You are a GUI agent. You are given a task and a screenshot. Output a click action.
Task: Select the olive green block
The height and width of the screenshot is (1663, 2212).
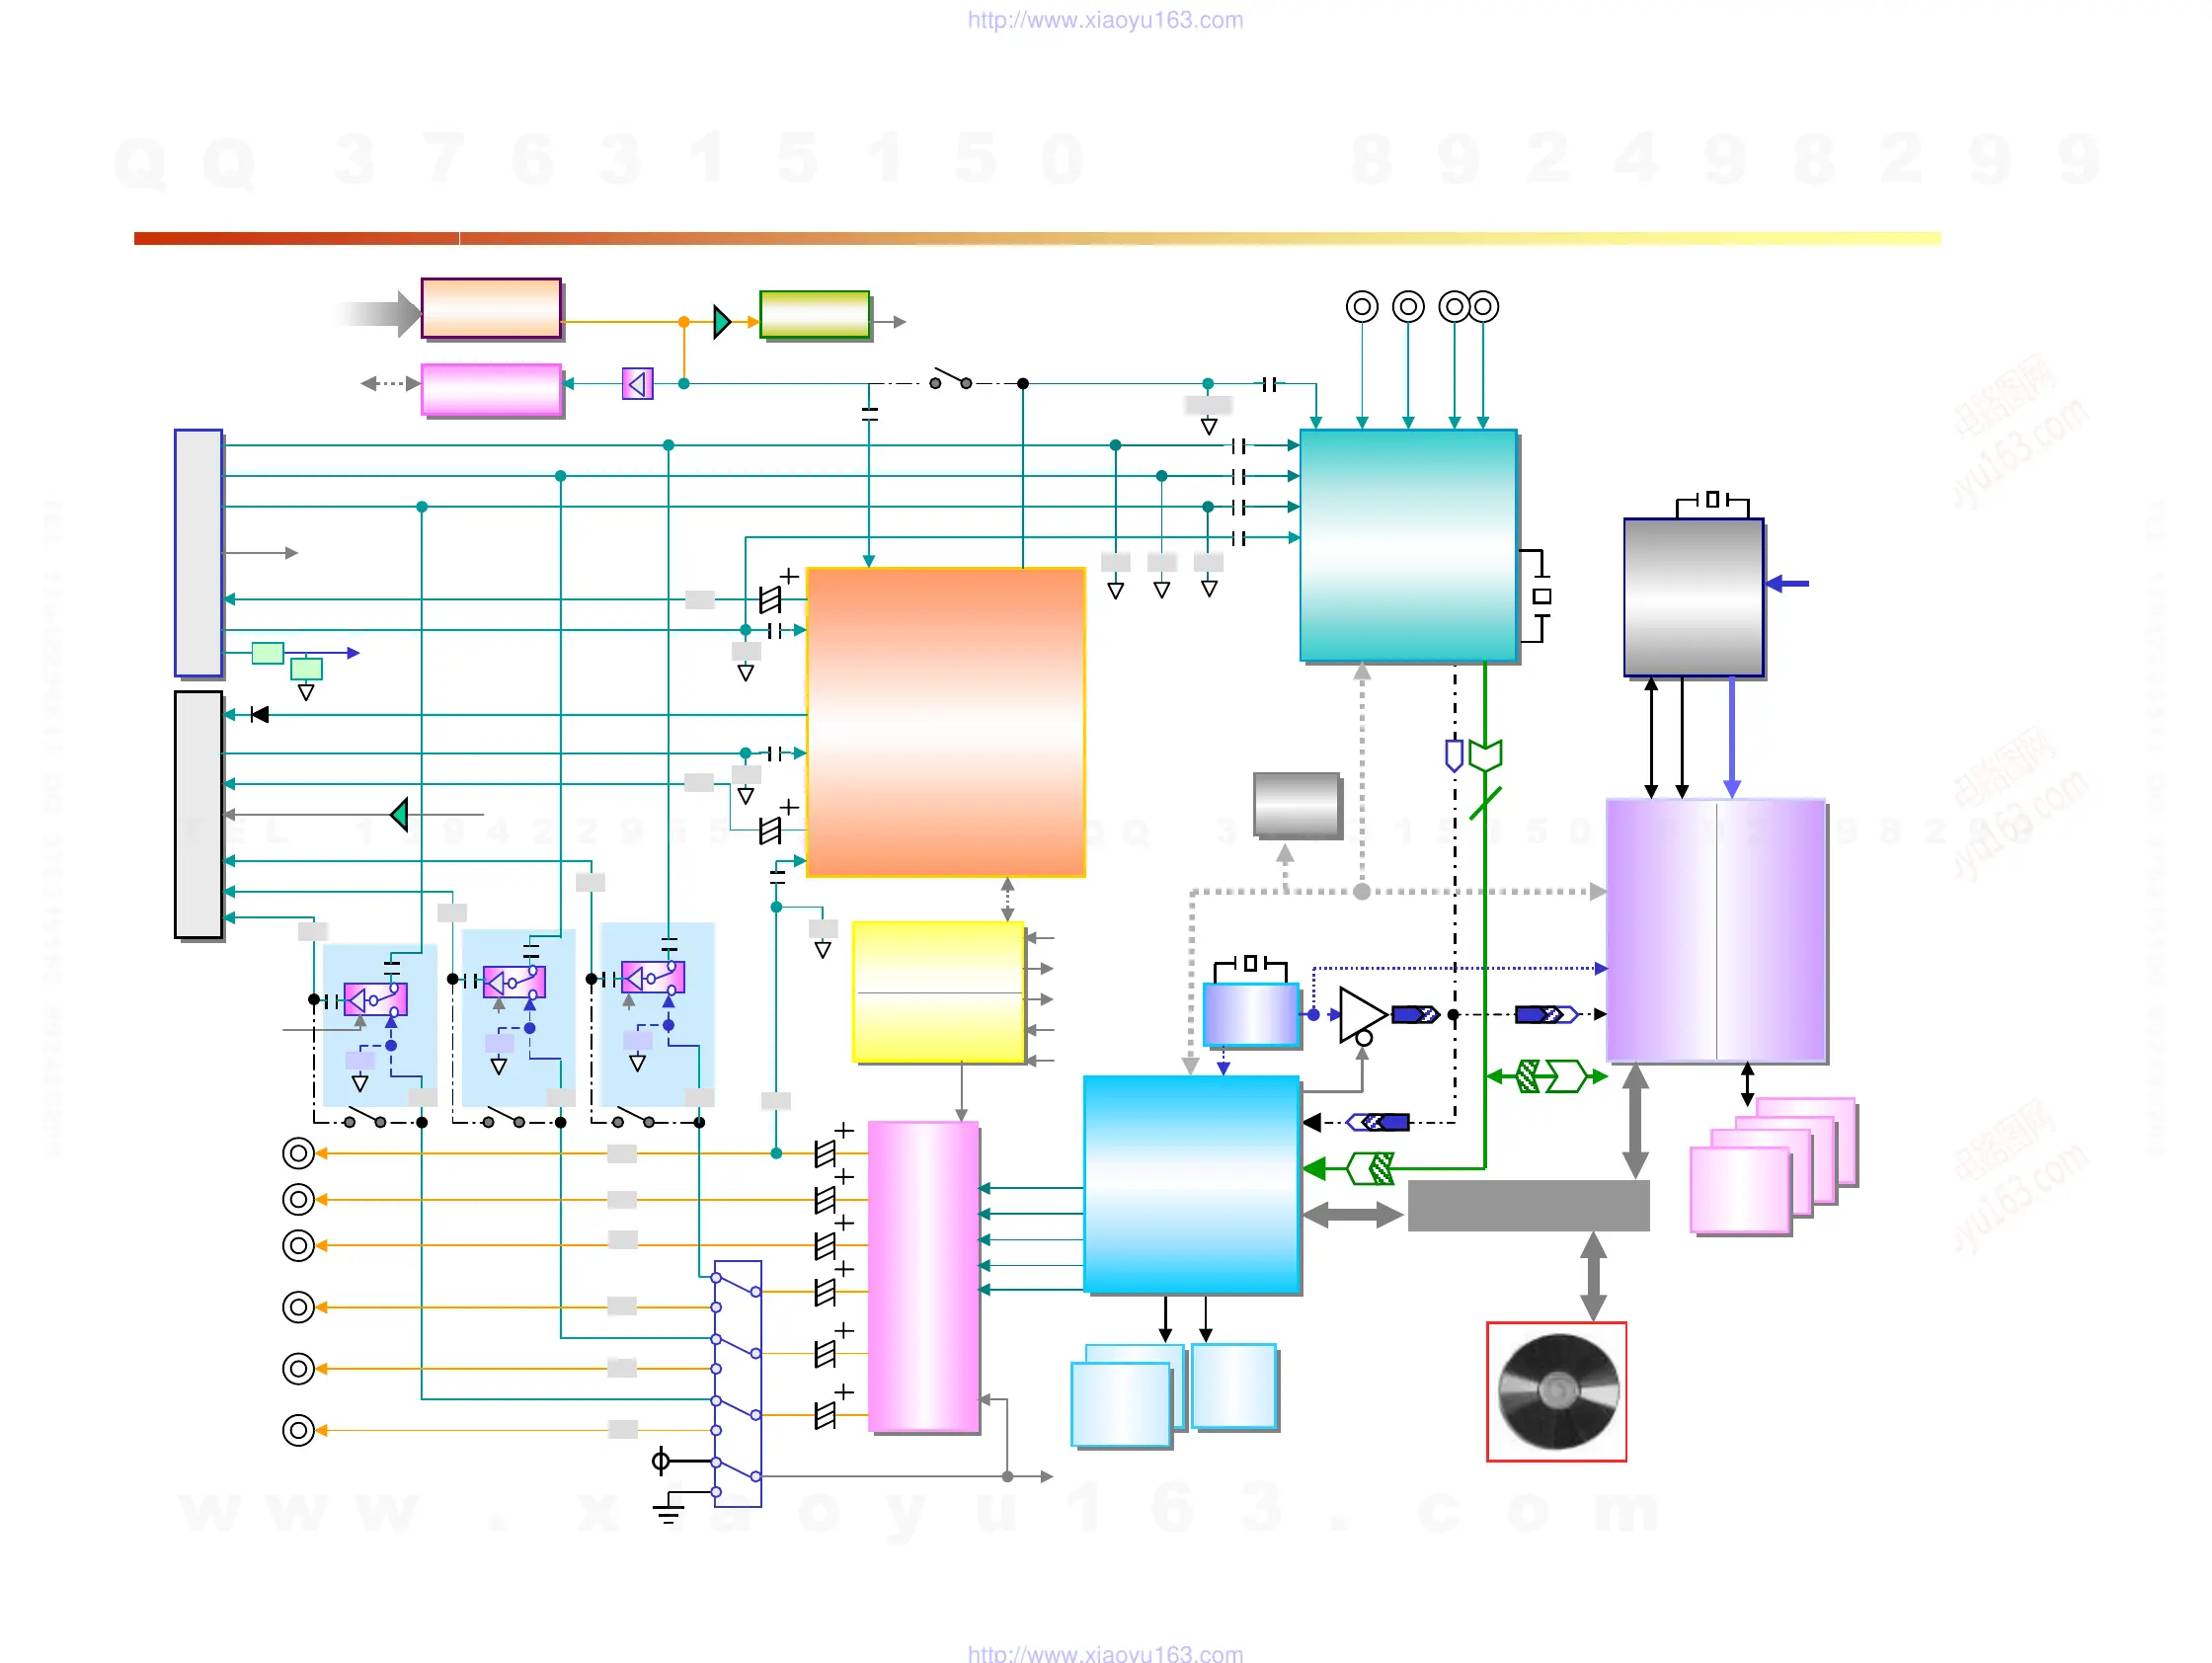click(x=814, y=314)
